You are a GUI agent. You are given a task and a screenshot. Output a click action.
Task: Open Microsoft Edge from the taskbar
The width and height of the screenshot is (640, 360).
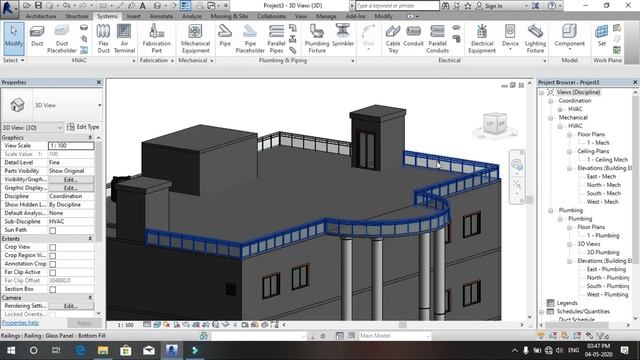(x=80, y=350)
